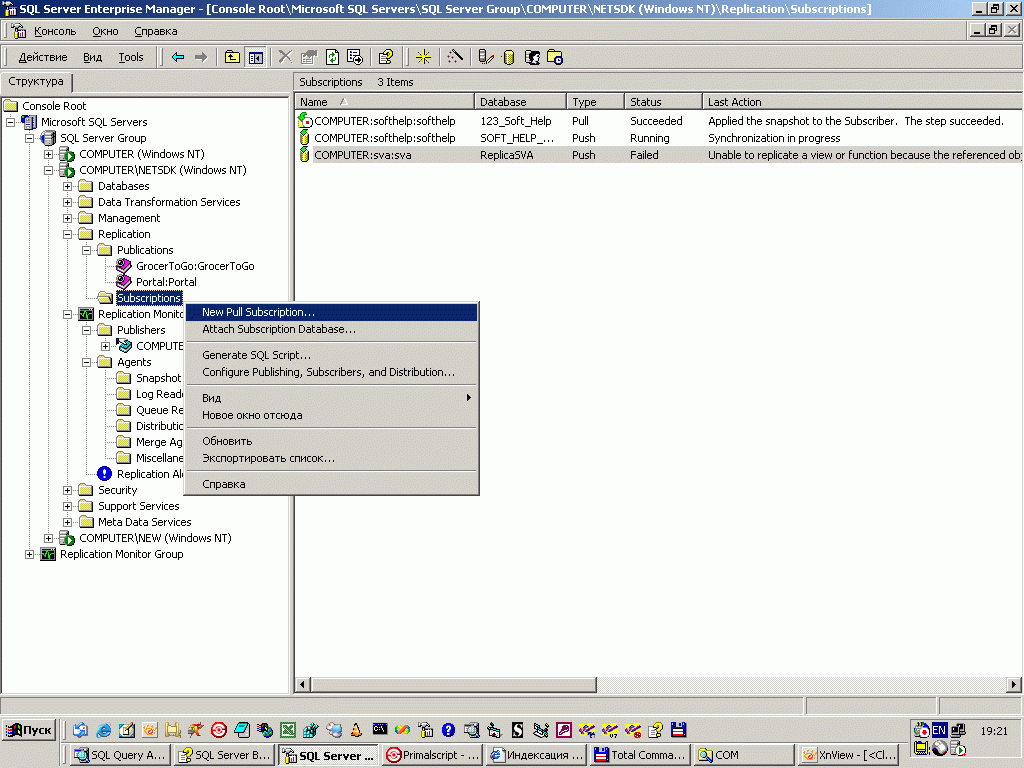Sort list by Last Action column header
This screenshot has height=768, width=1024.
click(862, 102)
